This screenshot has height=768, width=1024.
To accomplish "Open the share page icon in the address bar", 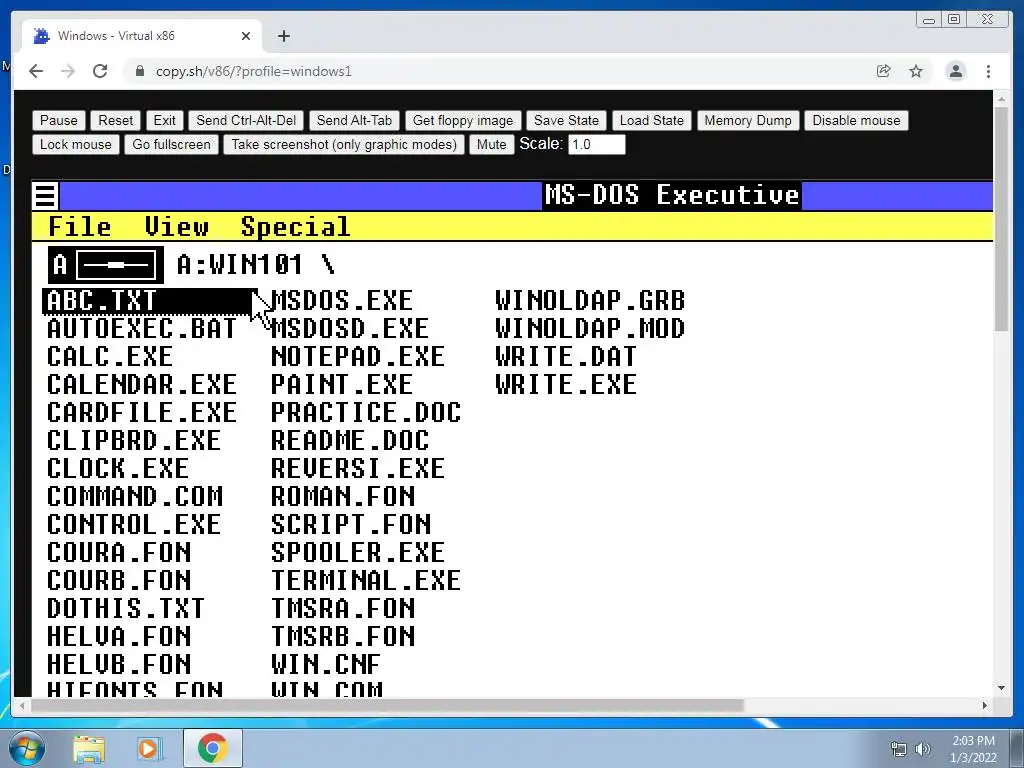I will 884,71.
